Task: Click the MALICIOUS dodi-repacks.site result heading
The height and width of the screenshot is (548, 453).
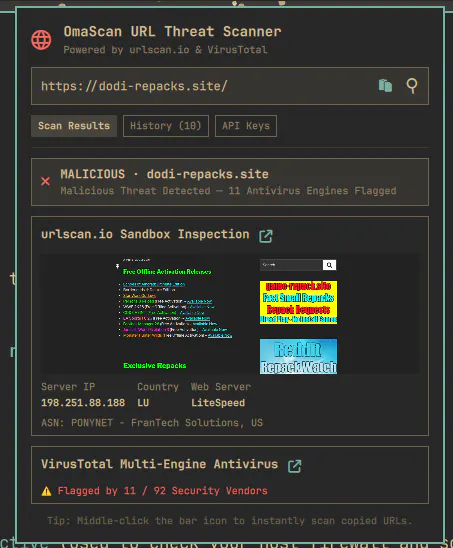Action: [164, 174]
